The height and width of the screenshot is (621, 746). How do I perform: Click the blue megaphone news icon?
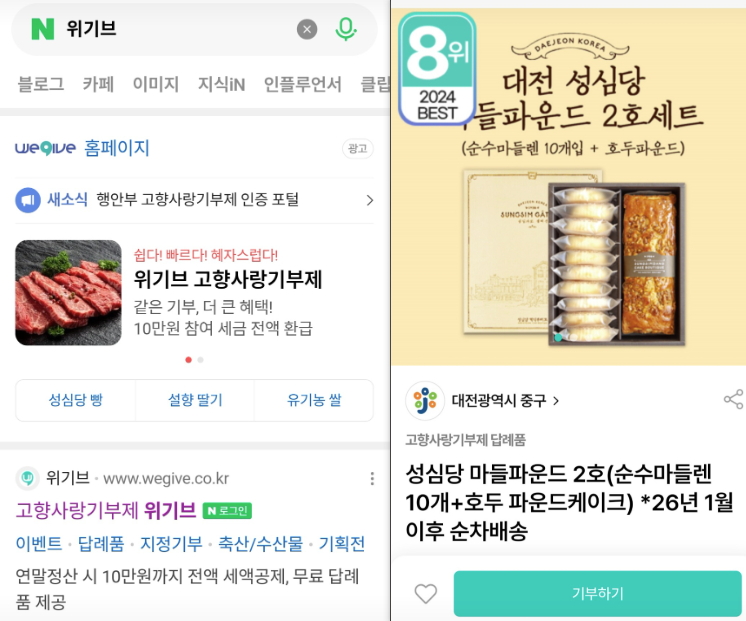coord(28,200)
